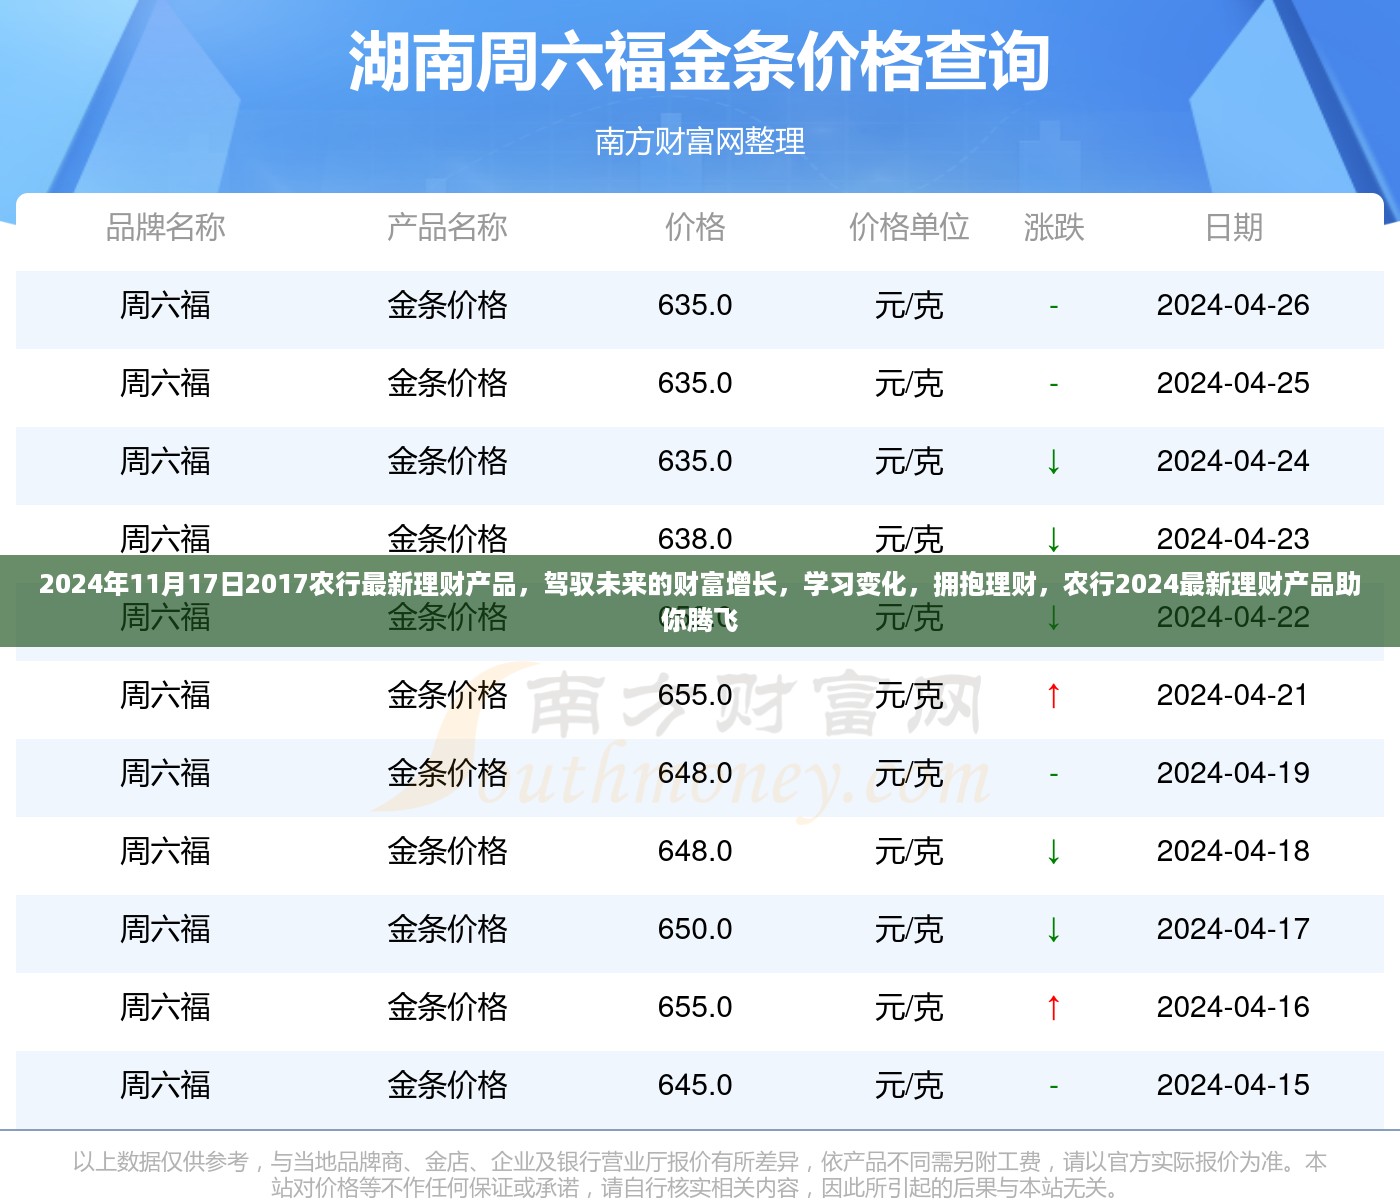Click 金条价格 in the 2024-04-18 row
The image size is (1400, 1203).
(447, 851)
